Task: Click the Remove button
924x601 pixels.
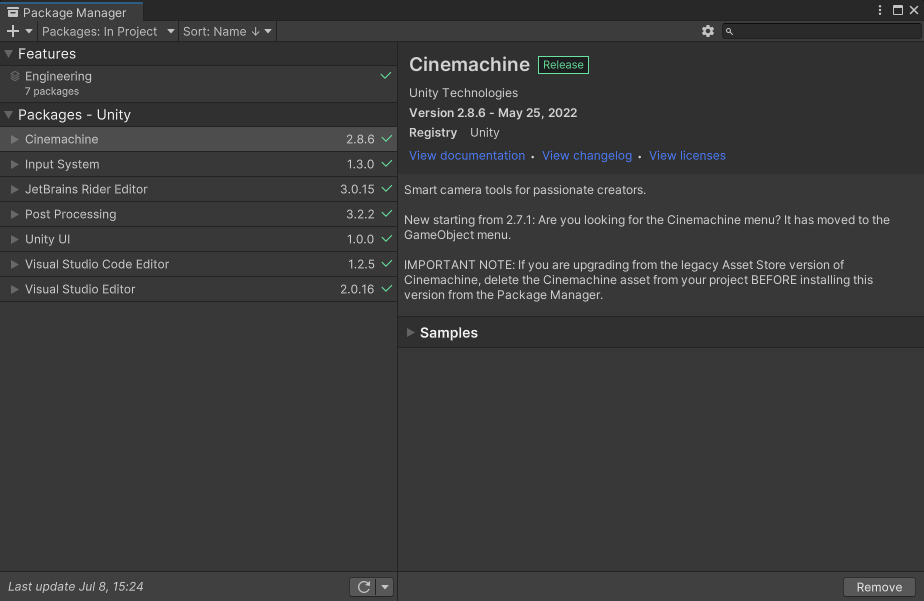Action: [x=879, y=587]
